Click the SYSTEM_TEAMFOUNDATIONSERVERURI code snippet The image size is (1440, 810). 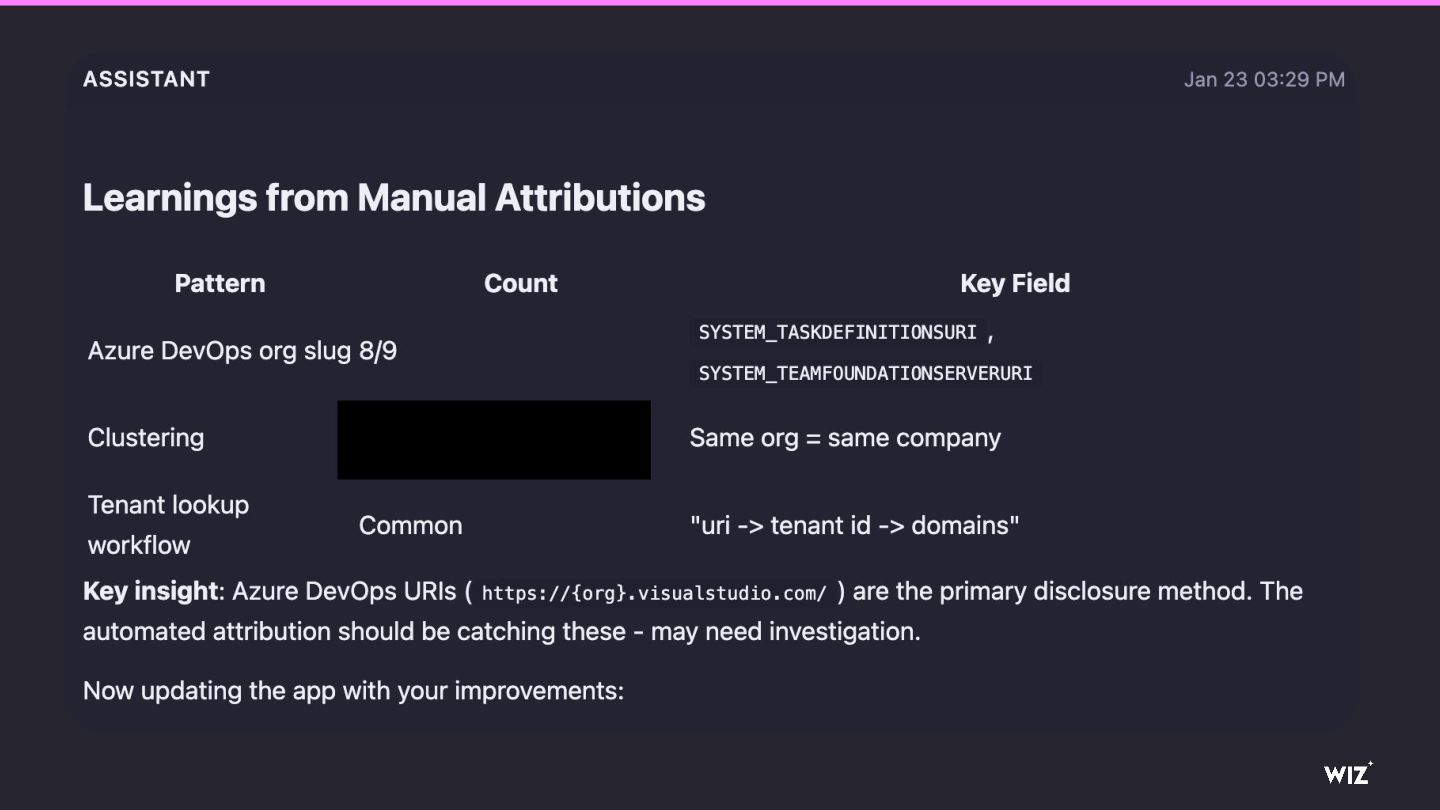tap(865, 373)
